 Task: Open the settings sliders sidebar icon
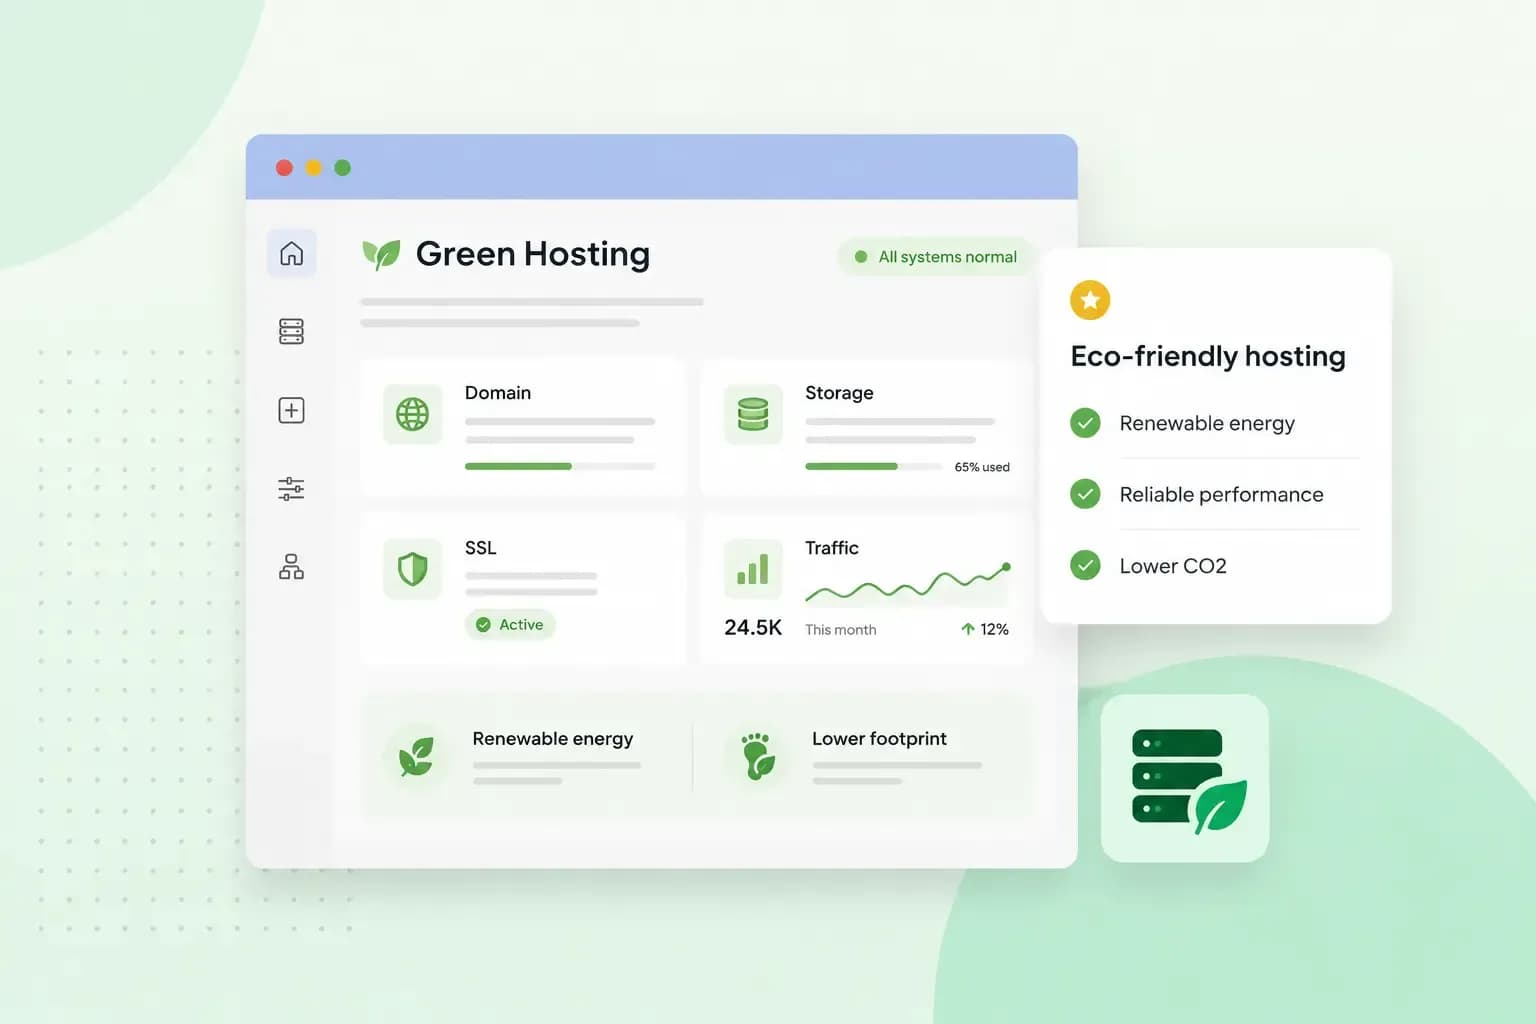[291, 489]
